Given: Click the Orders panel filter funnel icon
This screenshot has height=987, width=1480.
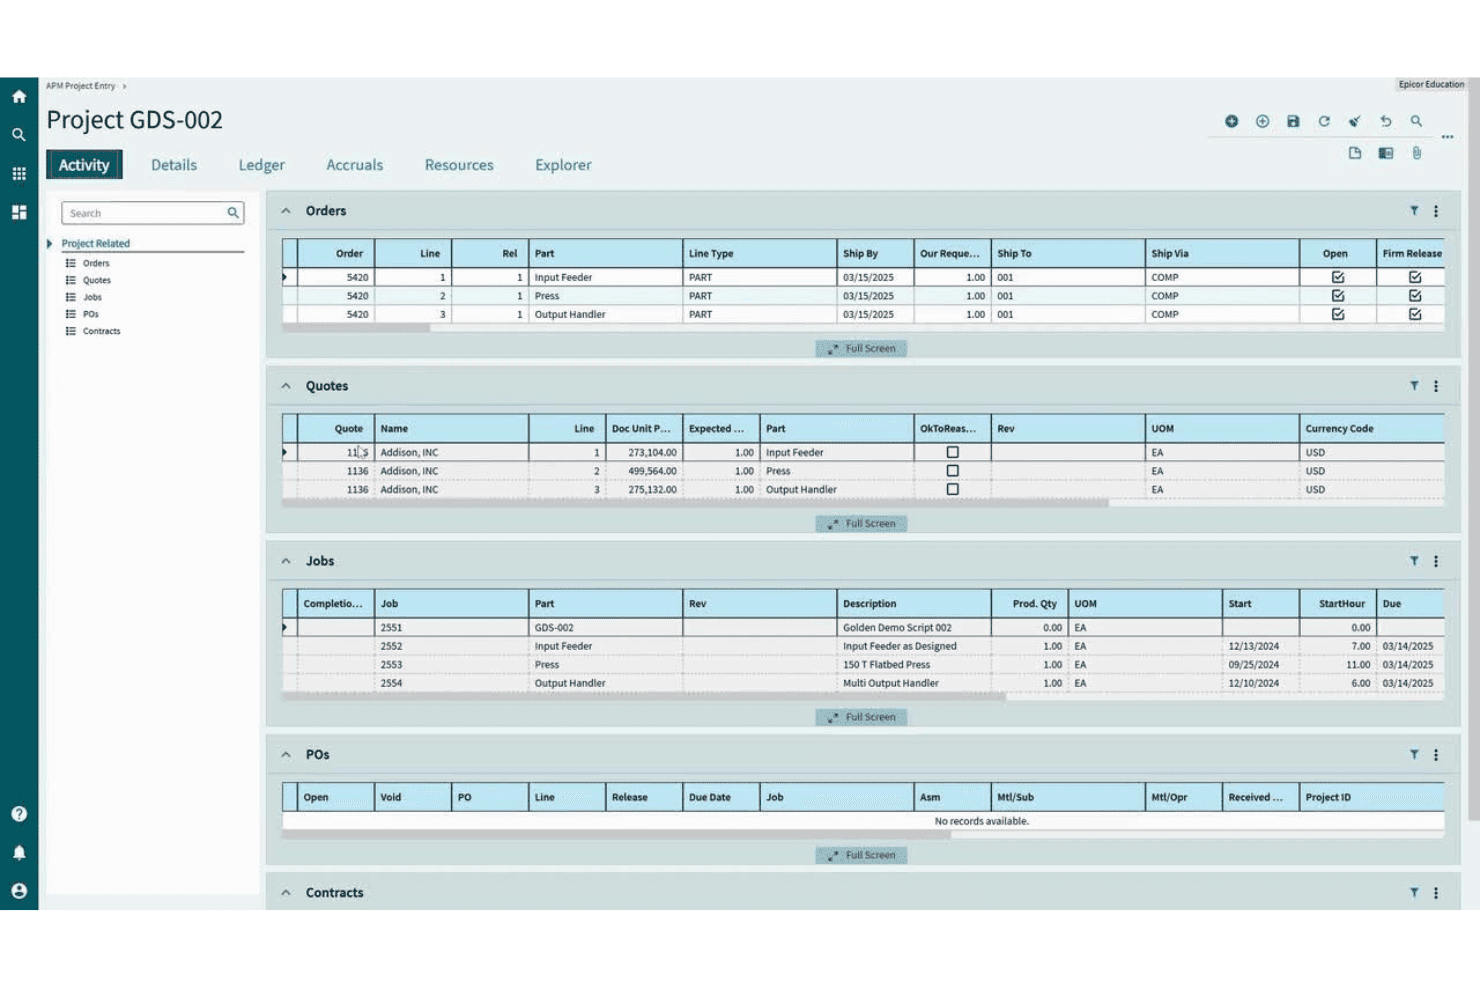Looking at the screenshot, I should tap(1414, 211).
